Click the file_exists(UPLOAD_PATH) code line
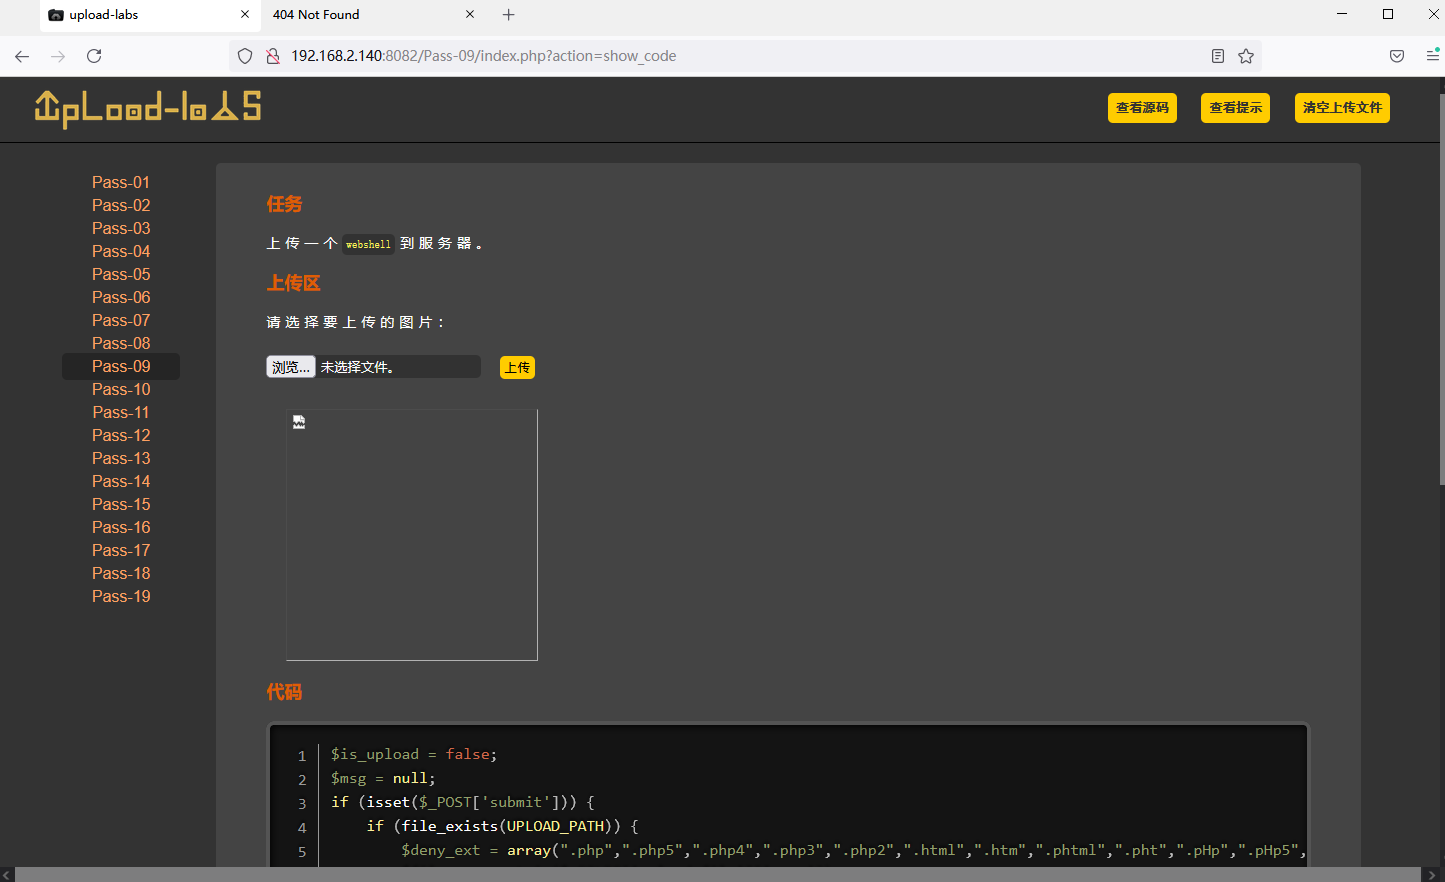Viewport: 1445px width, 882px height. [x=502, y=826]
